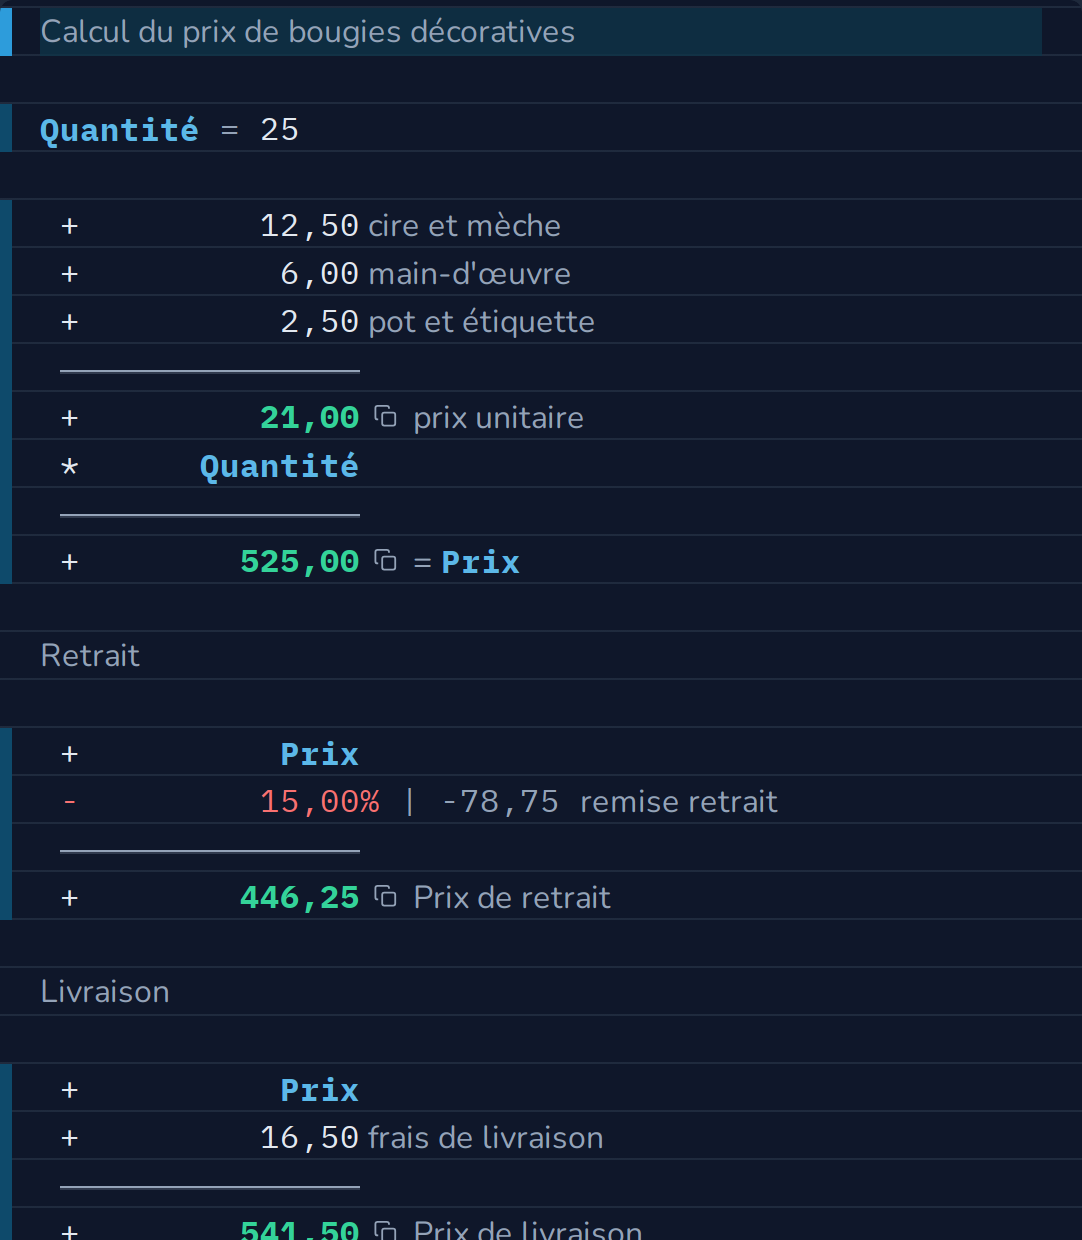
Task: Select the Quantité value 25
Action: coord(279,130)
